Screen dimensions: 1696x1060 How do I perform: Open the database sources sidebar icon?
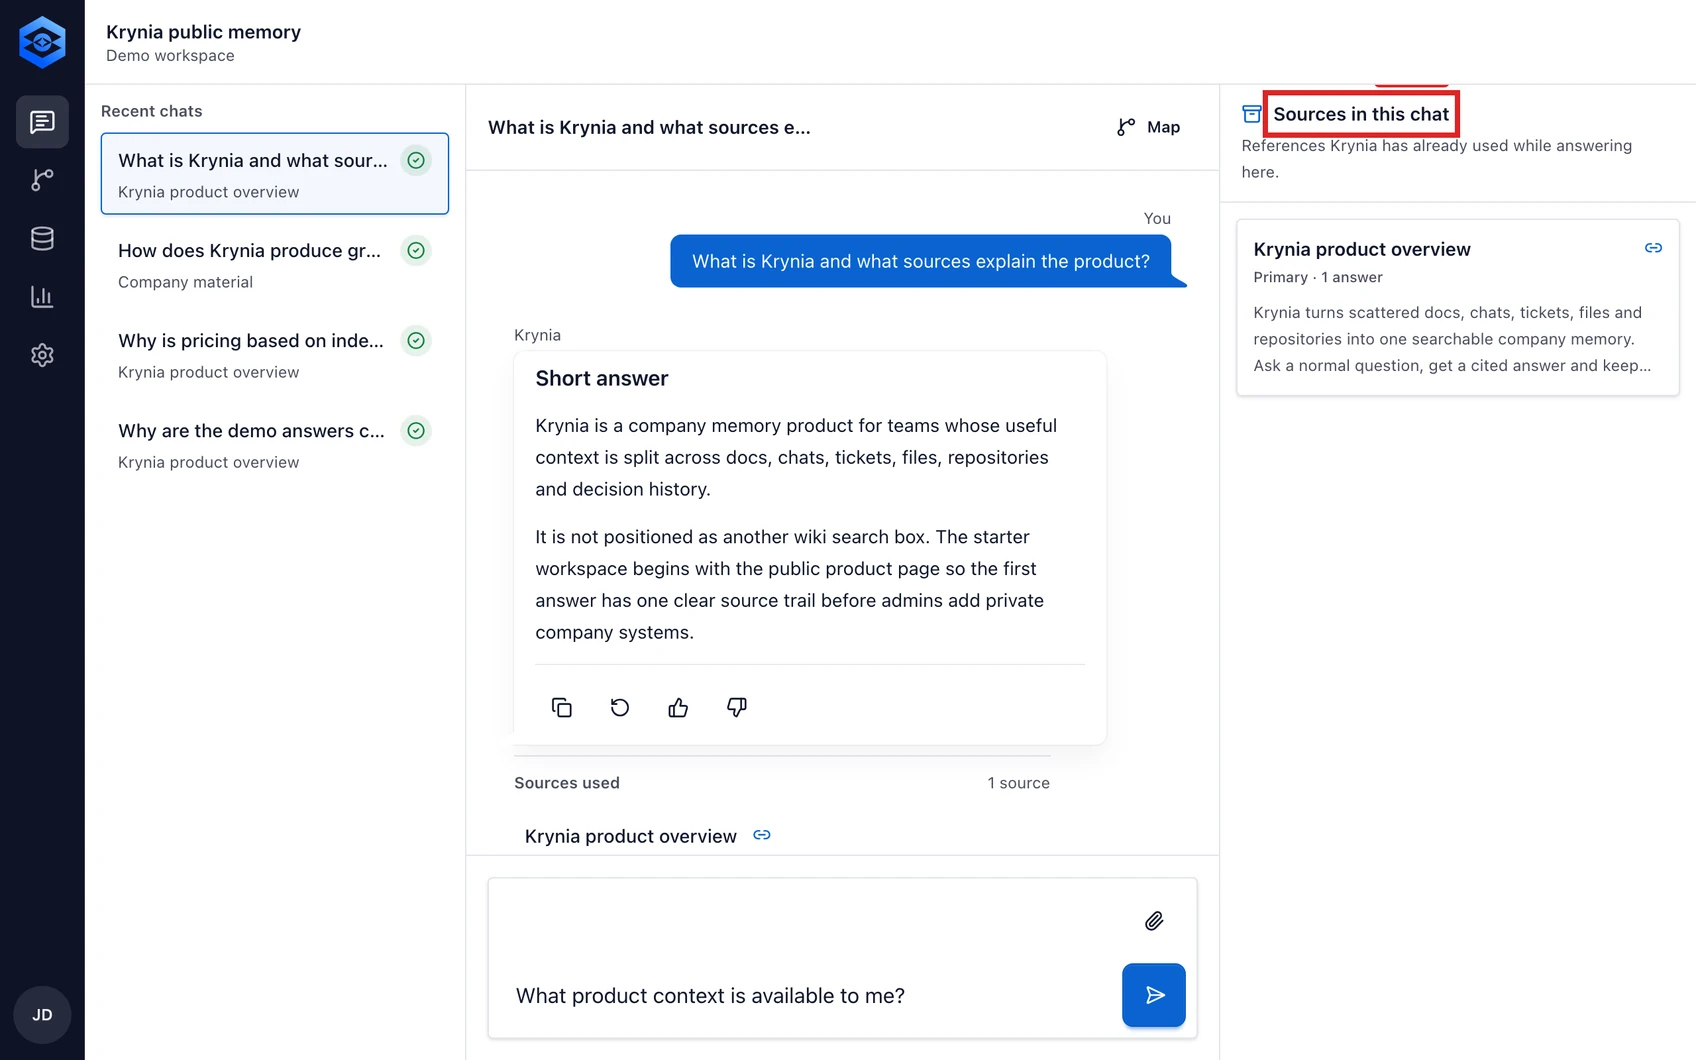(42, 238)
